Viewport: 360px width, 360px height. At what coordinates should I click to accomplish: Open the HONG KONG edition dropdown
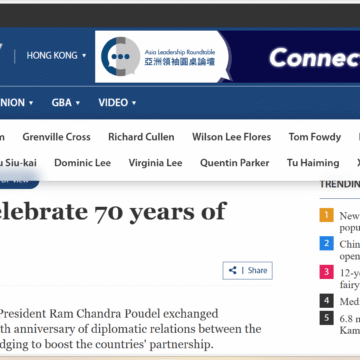pos(56,55)
